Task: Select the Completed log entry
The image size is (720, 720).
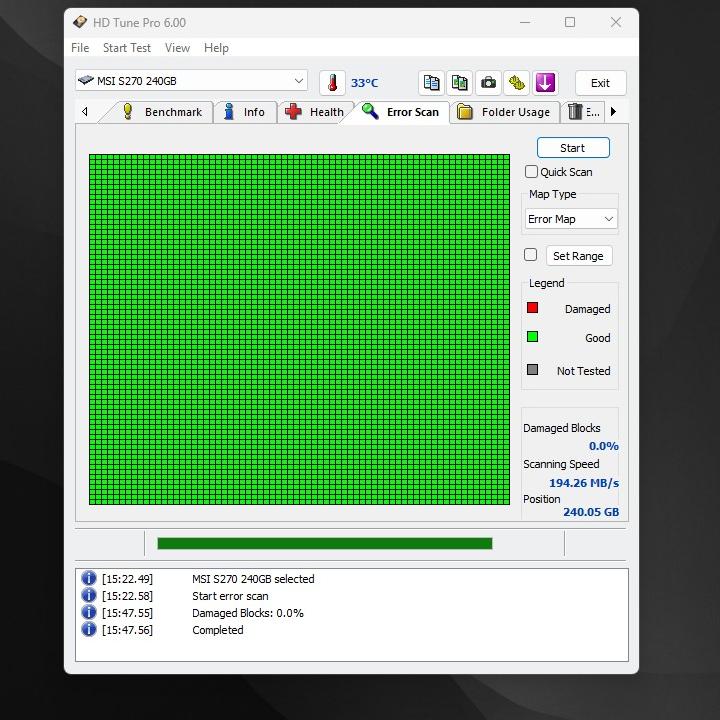Action: 217,630
